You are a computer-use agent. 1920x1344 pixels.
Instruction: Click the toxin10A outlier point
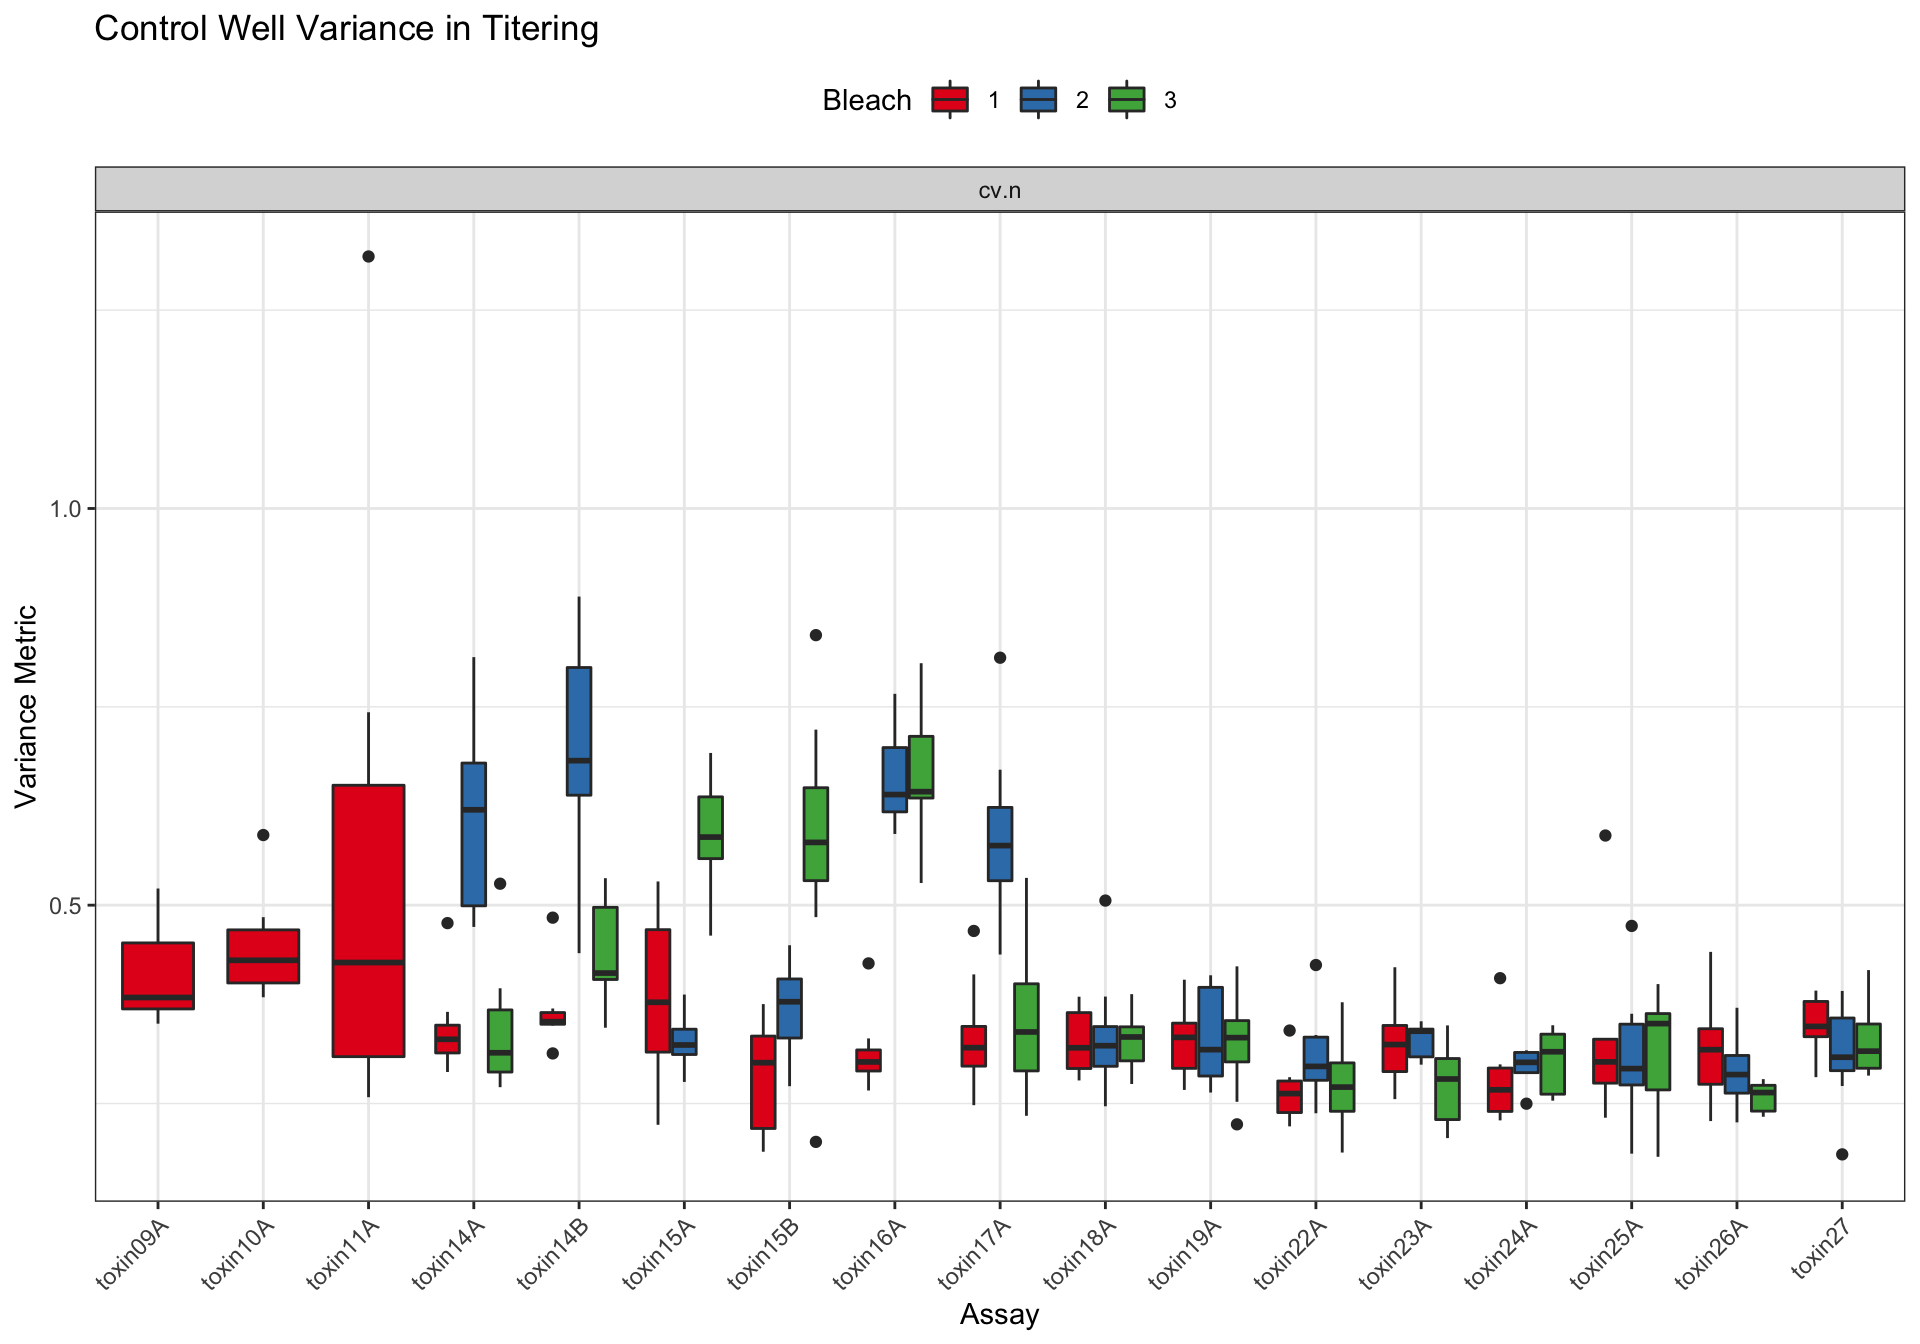click(x=263, y=835)
